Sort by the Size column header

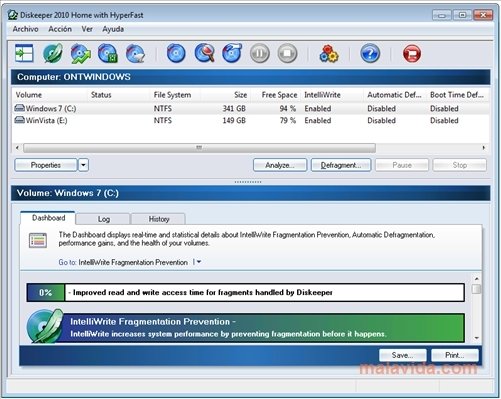pyautogui.click(x=225, y=95)
